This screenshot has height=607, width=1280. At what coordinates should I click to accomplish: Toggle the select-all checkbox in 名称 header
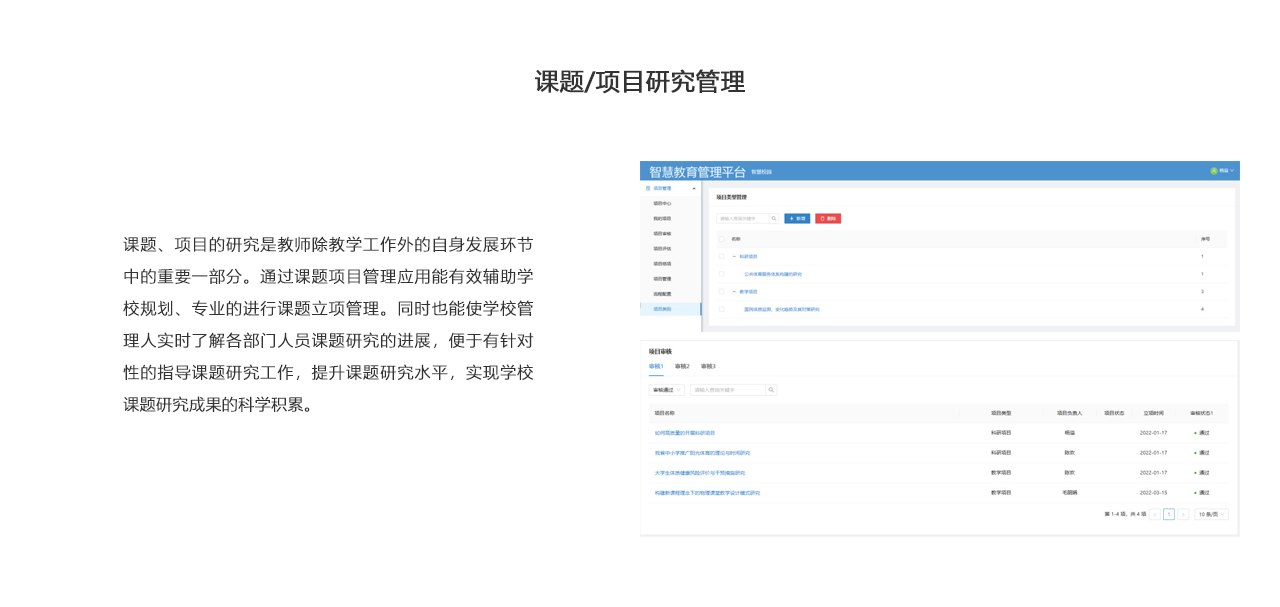[721, 239]
